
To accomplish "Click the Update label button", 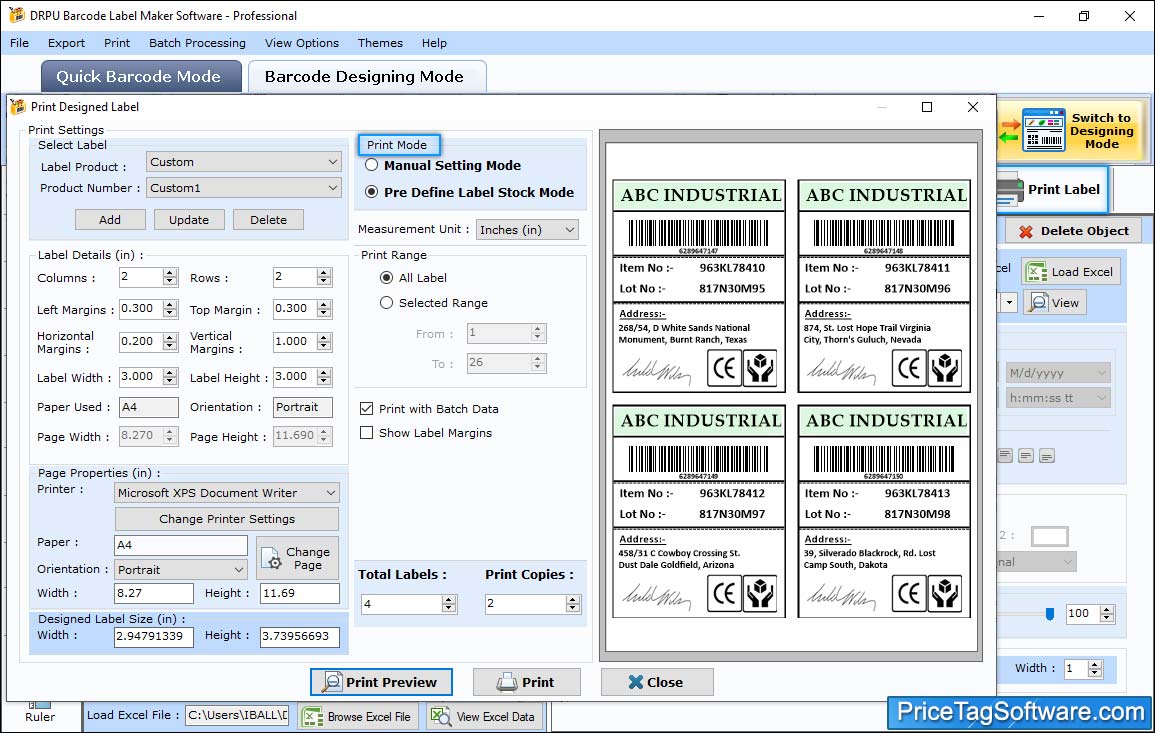I will (189, 220).
